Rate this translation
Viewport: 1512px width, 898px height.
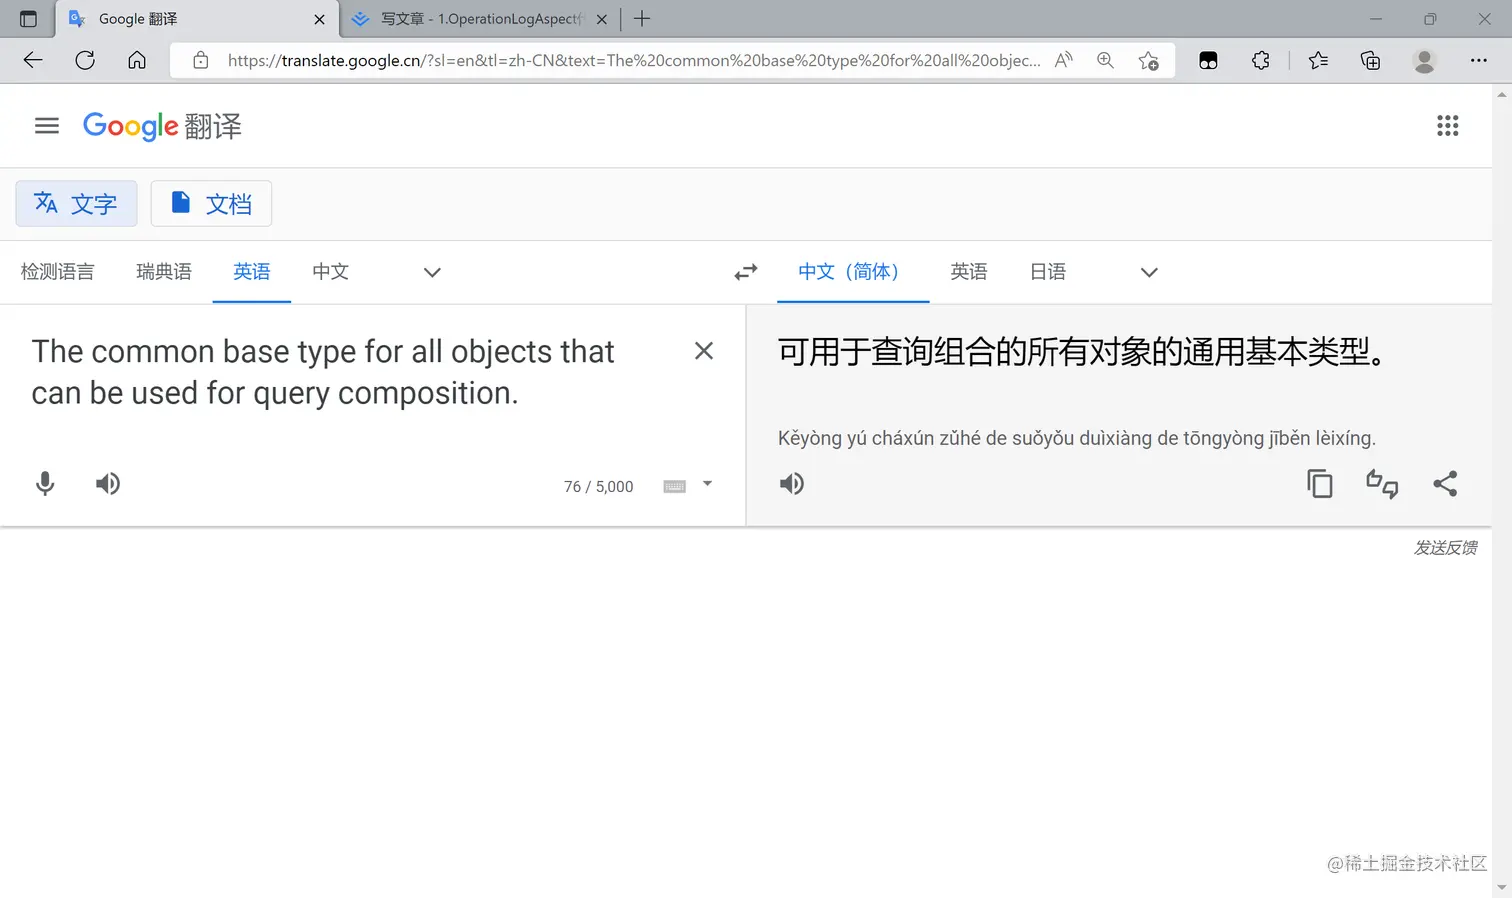point(1382,484)
